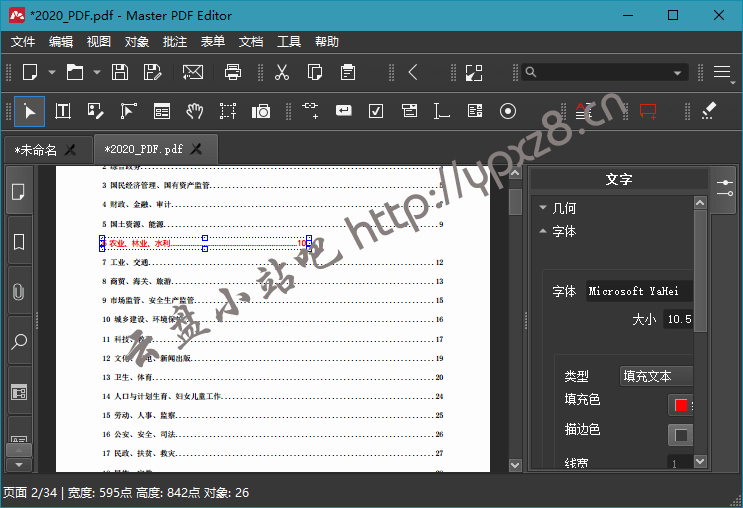The width and height of the screenshot is (743, 508).
Task: Open the new document dropdown arrow
Action: pyautogui.click(x=52, y=73)
